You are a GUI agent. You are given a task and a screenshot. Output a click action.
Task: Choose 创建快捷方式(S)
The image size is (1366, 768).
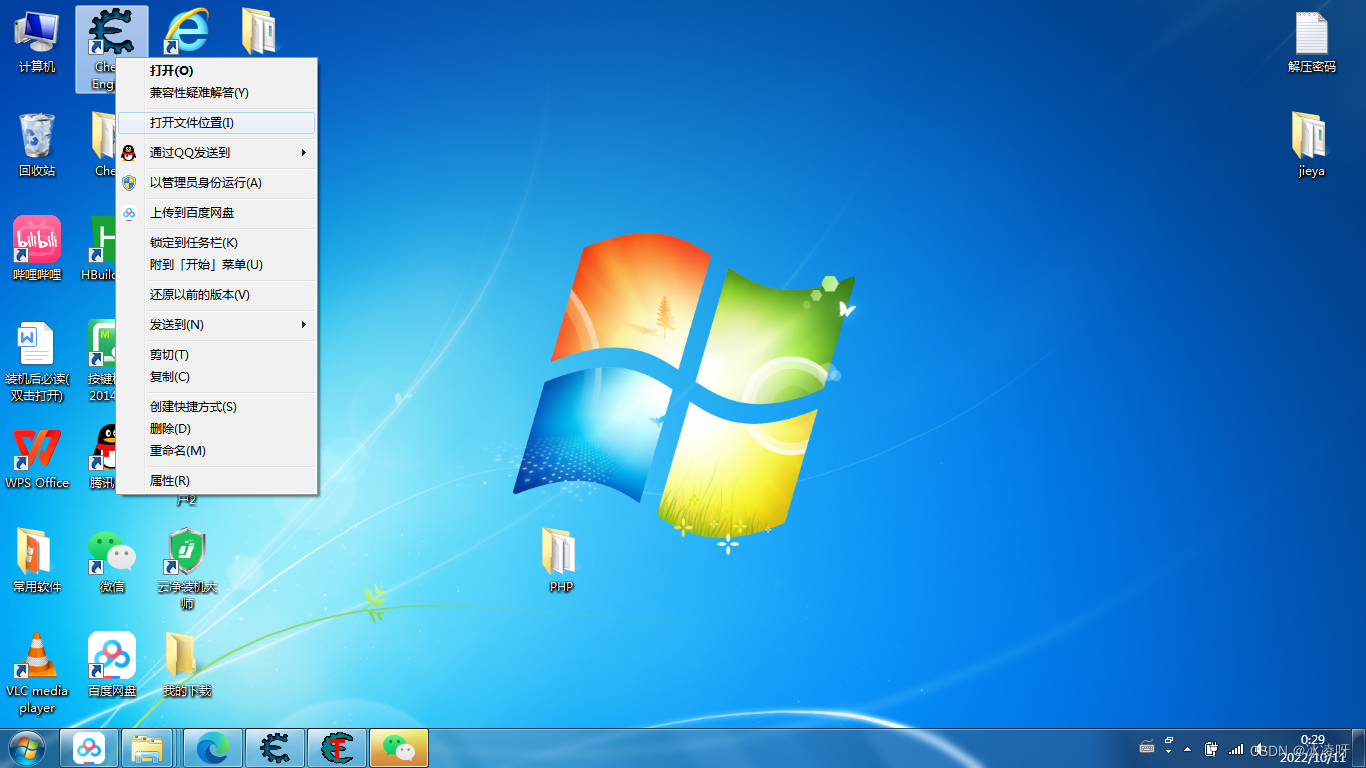217,407
